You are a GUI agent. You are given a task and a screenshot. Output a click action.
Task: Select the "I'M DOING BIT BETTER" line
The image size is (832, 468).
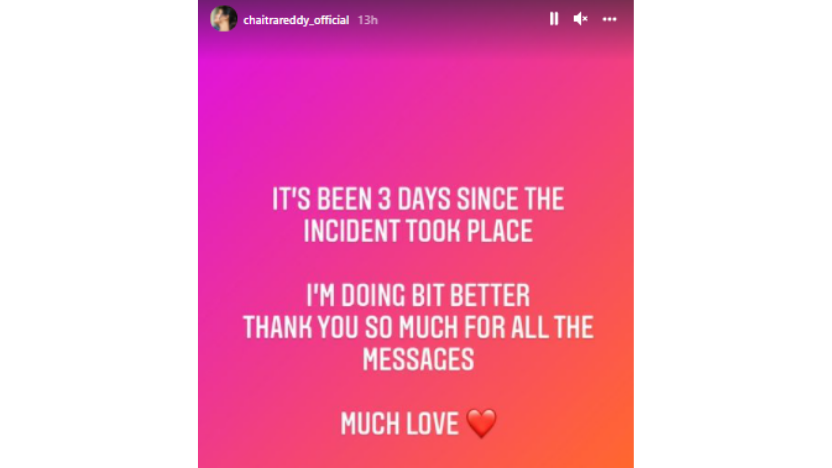click(418, 297)
